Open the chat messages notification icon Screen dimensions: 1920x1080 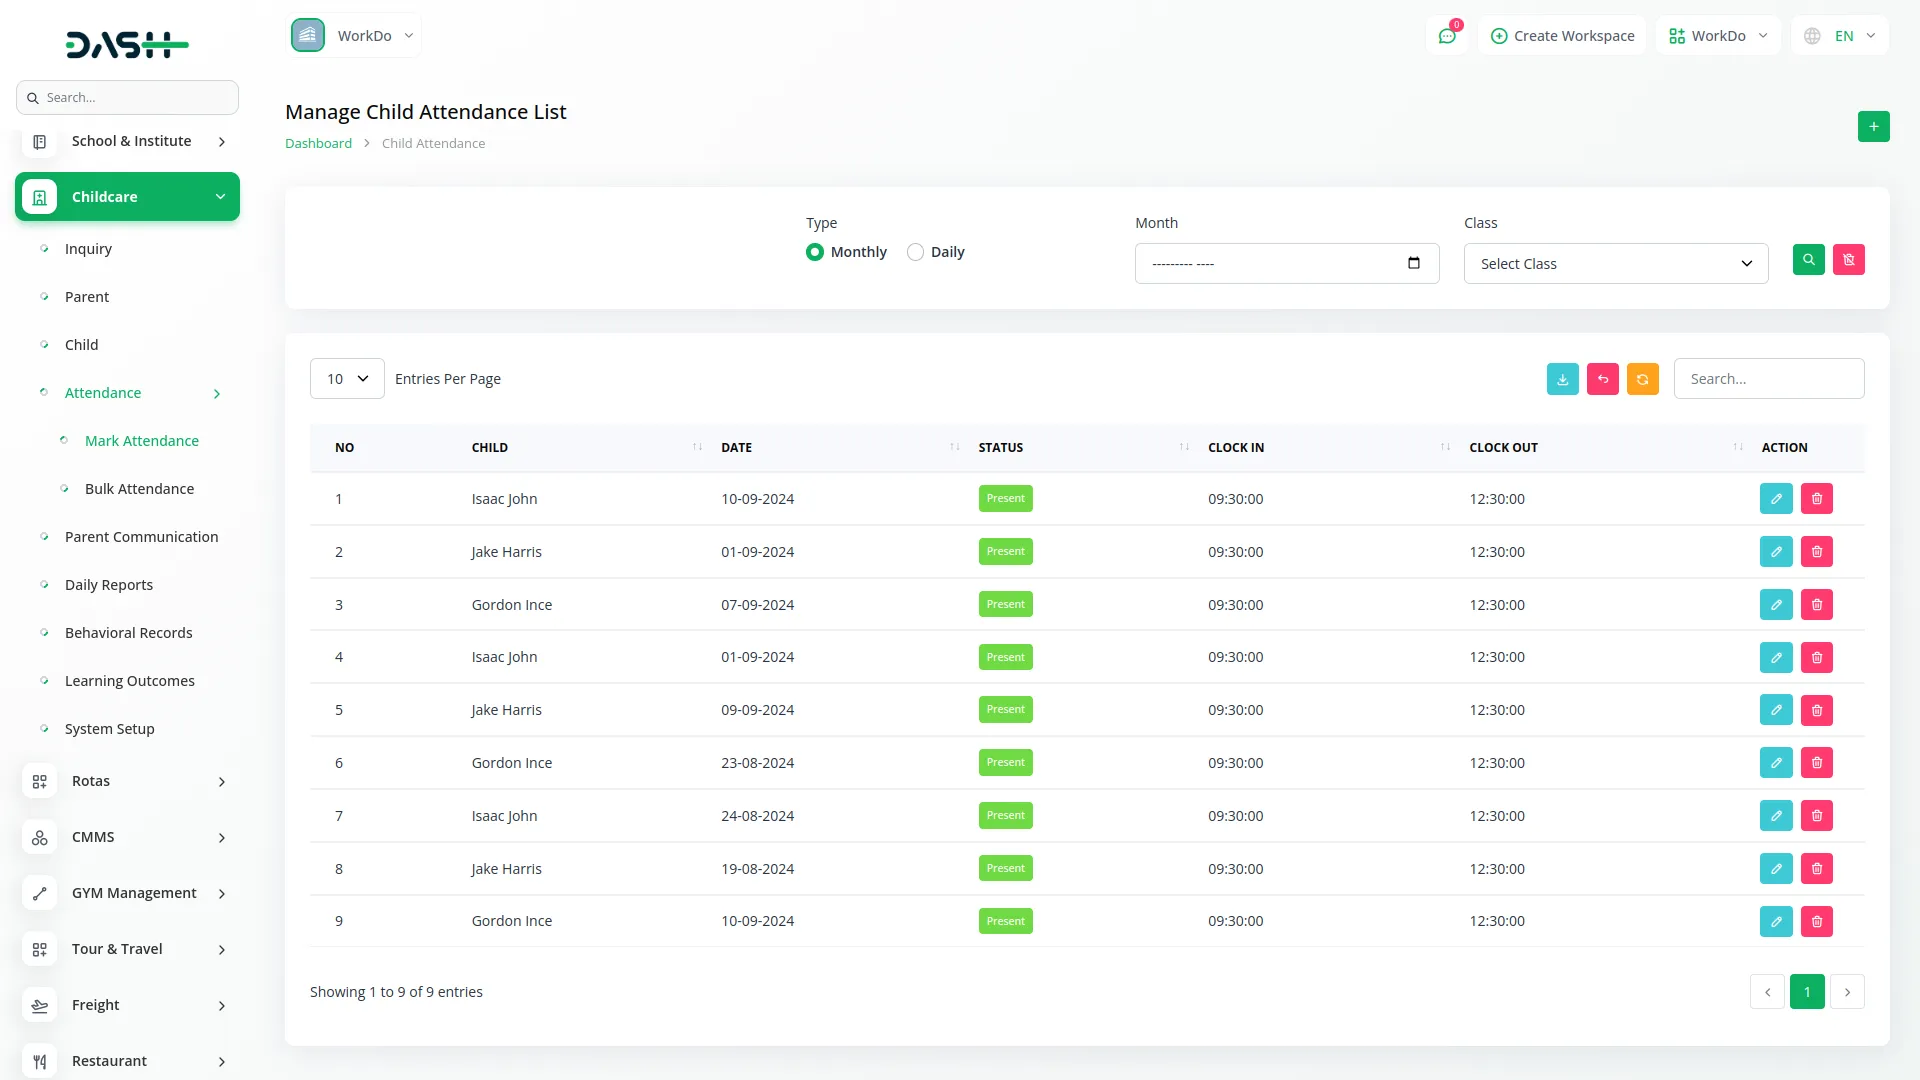point(1446,36)
